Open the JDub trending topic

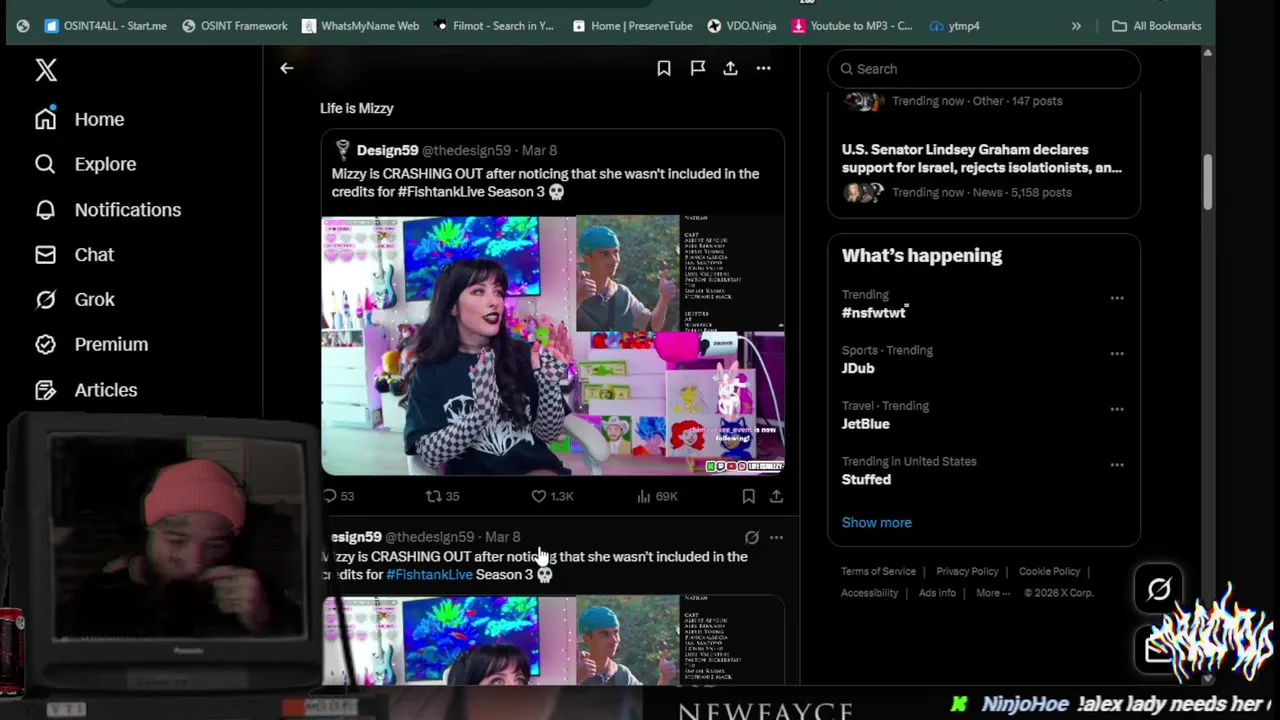pyautogui.click(x=858, y=368)
